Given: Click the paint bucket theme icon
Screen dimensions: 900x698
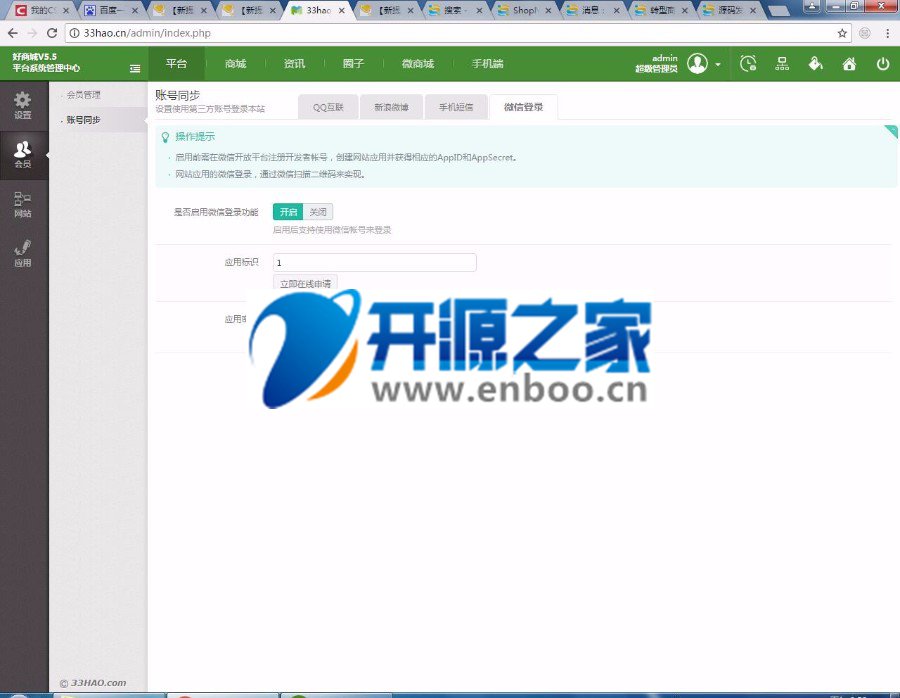Looking at the screenshot, I should (815, 64).
